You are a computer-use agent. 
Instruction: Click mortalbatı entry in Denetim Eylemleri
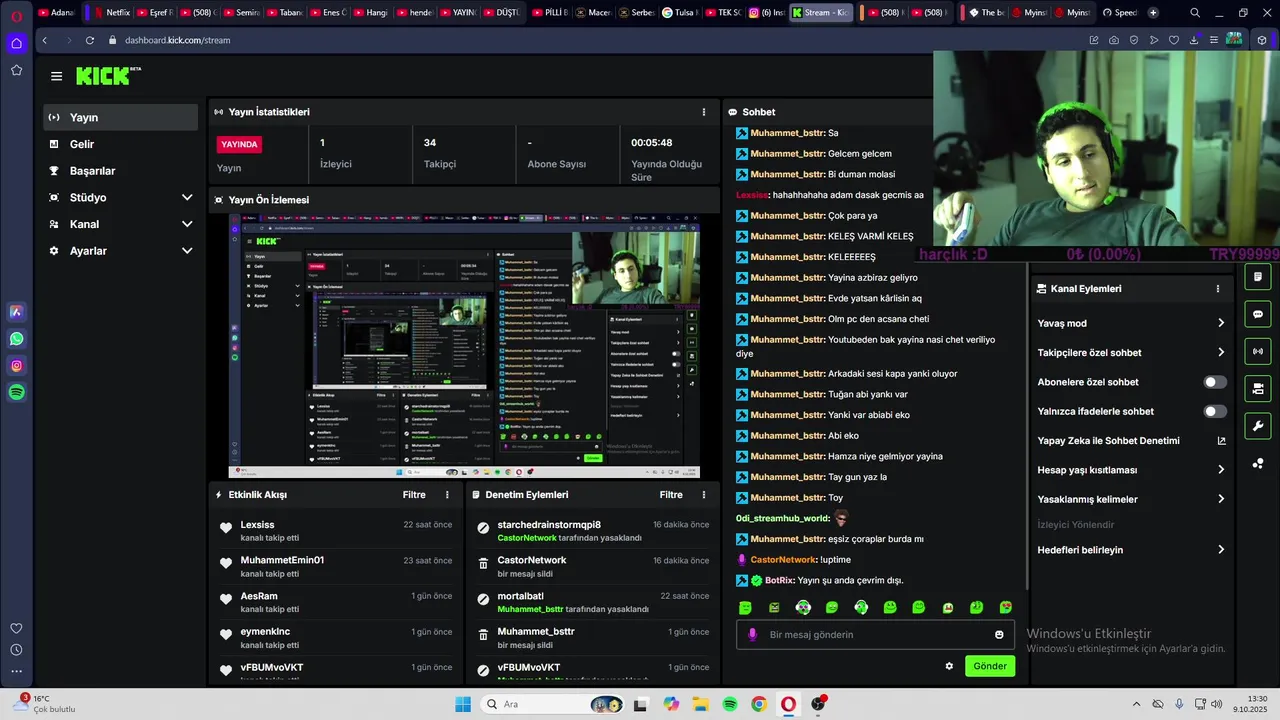(592, 602)
